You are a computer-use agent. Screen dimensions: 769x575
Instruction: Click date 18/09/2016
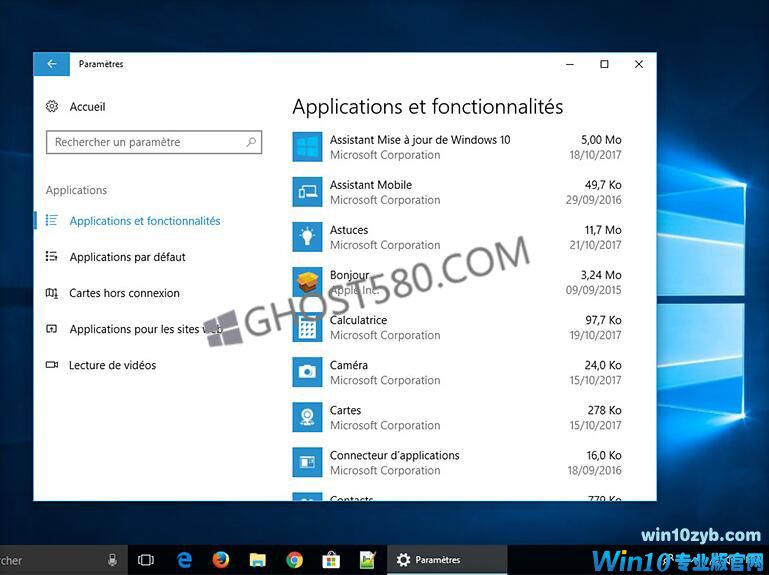click(594, 470)
